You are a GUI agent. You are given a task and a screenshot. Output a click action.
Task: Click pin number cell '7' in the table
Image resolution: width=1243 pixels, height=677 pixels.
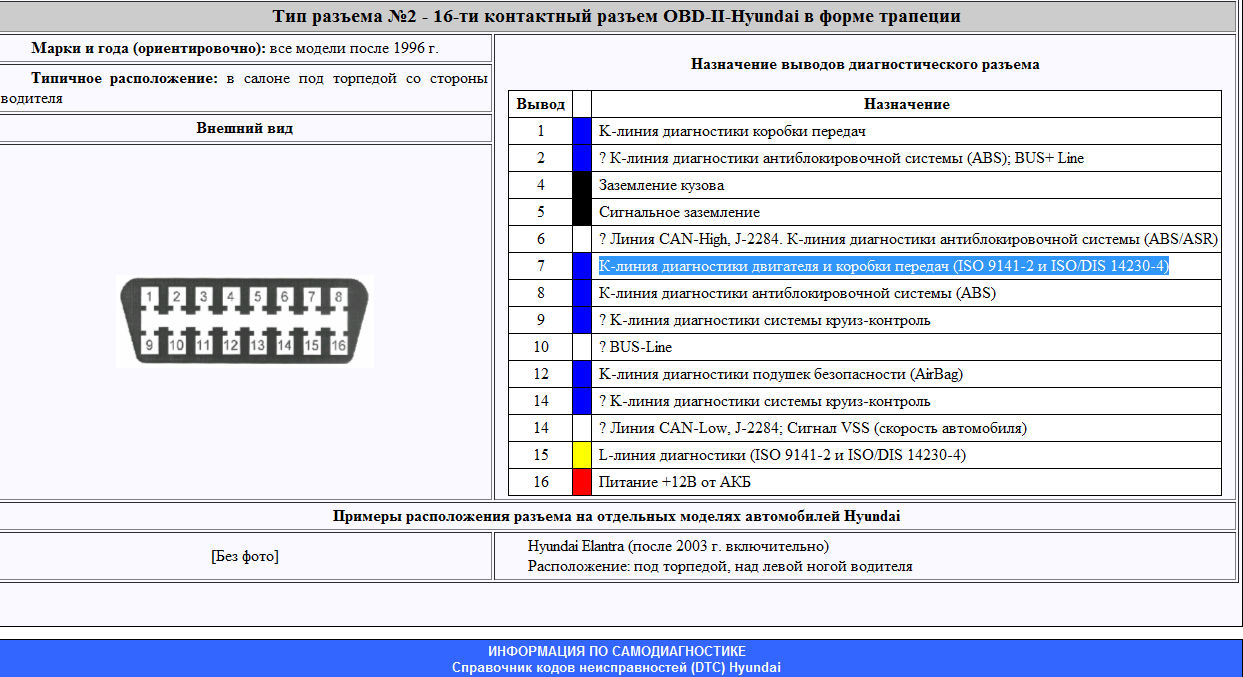coord(541,266)
